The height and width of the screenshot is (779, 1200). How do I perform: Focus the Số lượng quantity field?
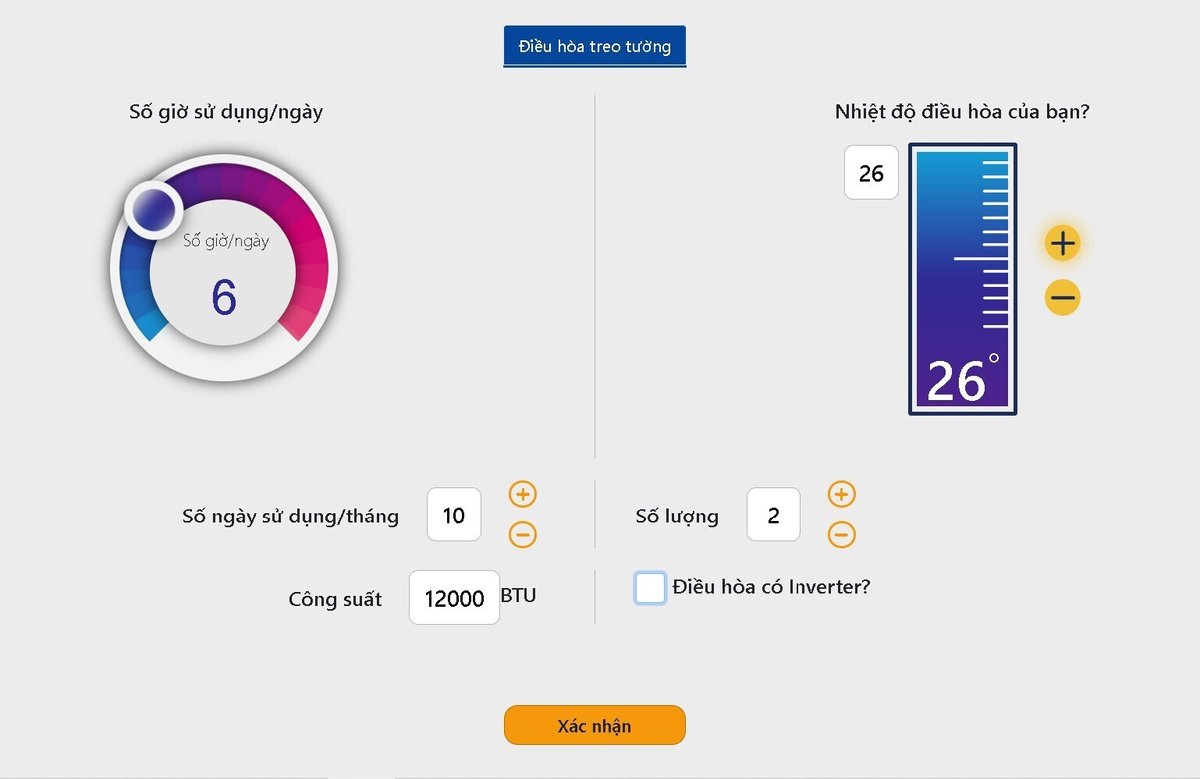(773, 515)
